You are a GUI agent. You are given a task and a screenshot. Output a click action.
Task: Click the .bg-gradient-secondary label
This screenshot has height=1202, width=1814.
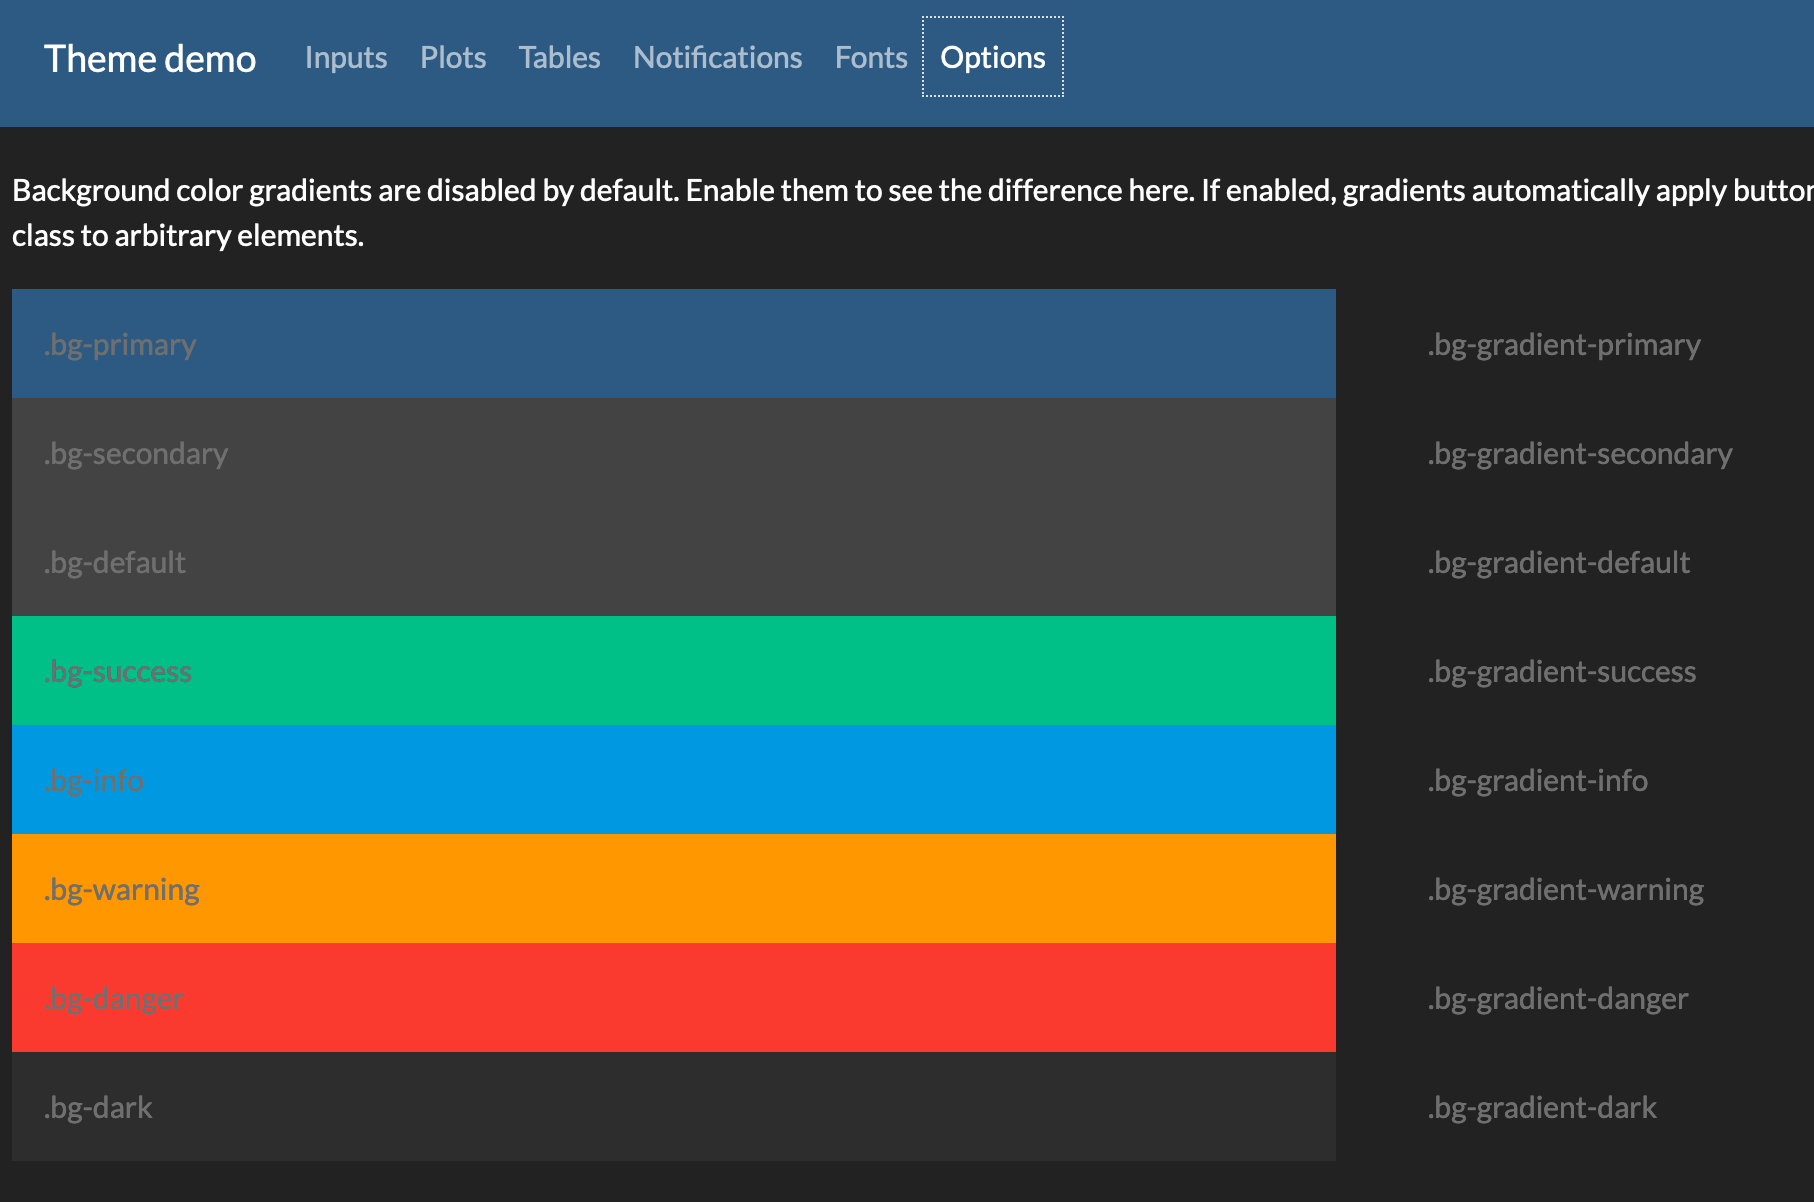coord(1580,454)
